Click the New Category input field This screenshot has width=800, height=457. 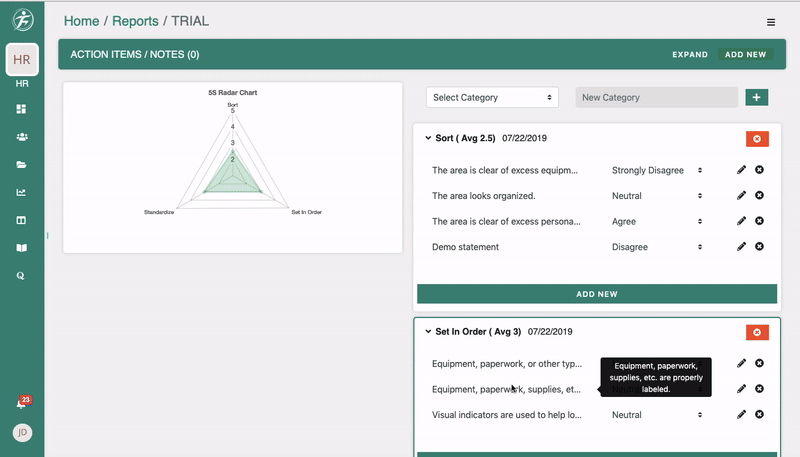(x=655, y=97)
